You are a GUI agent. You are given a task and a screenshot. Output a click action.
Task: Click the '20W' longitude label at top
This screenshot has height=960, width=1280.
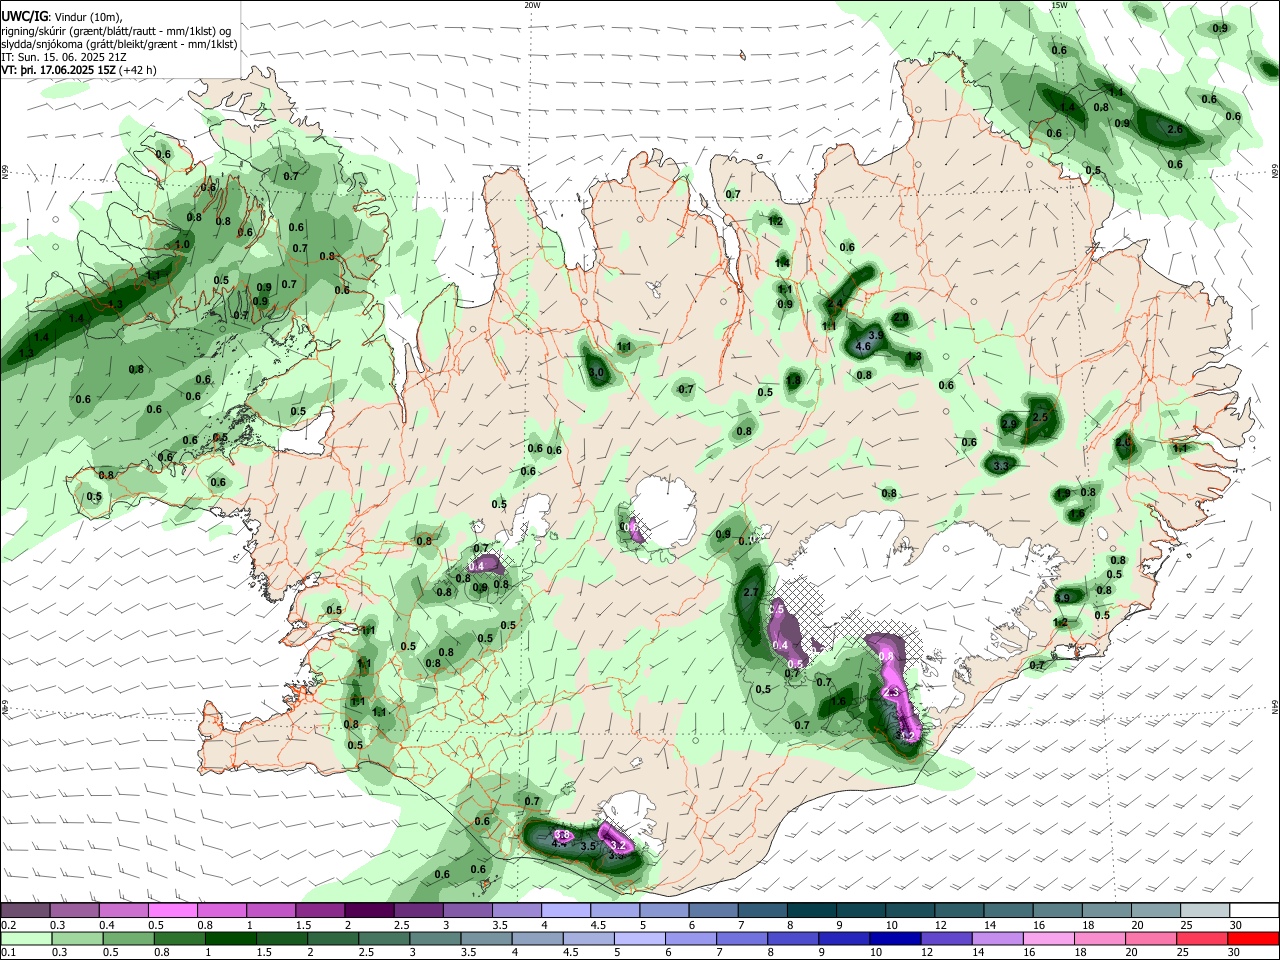532,5
